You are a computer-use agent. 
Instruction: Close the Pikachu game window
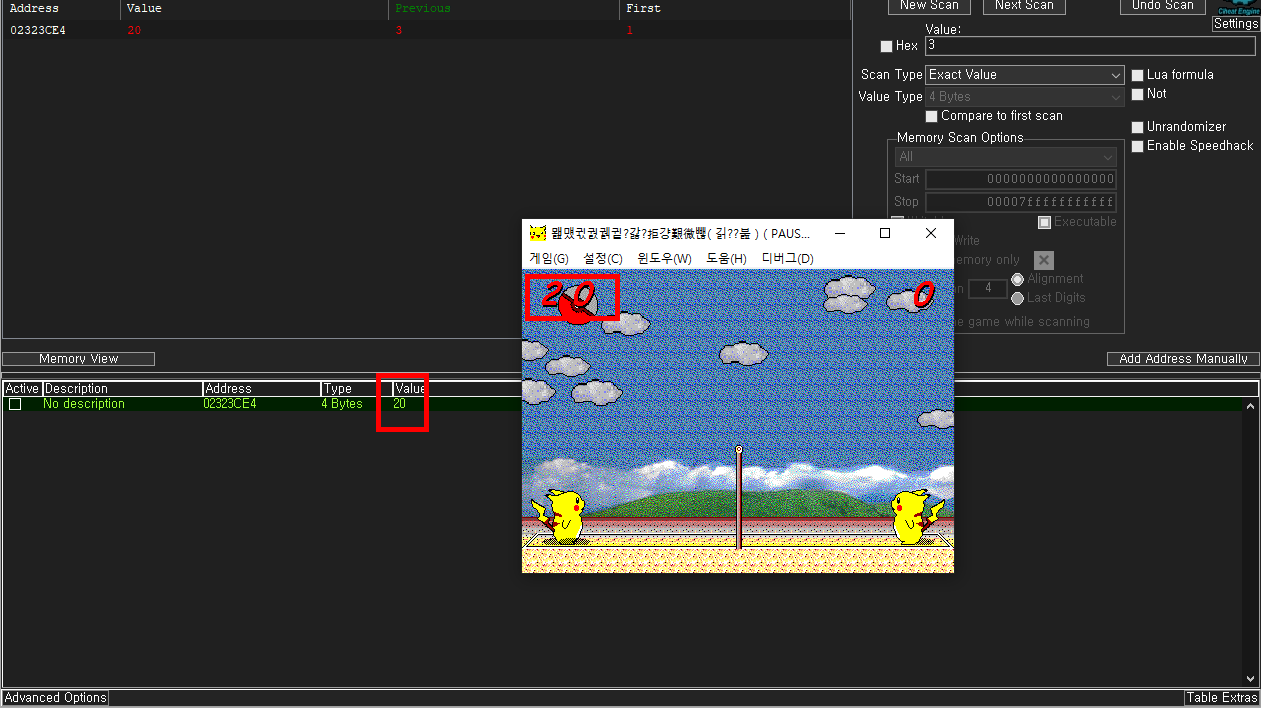(931, 233)
